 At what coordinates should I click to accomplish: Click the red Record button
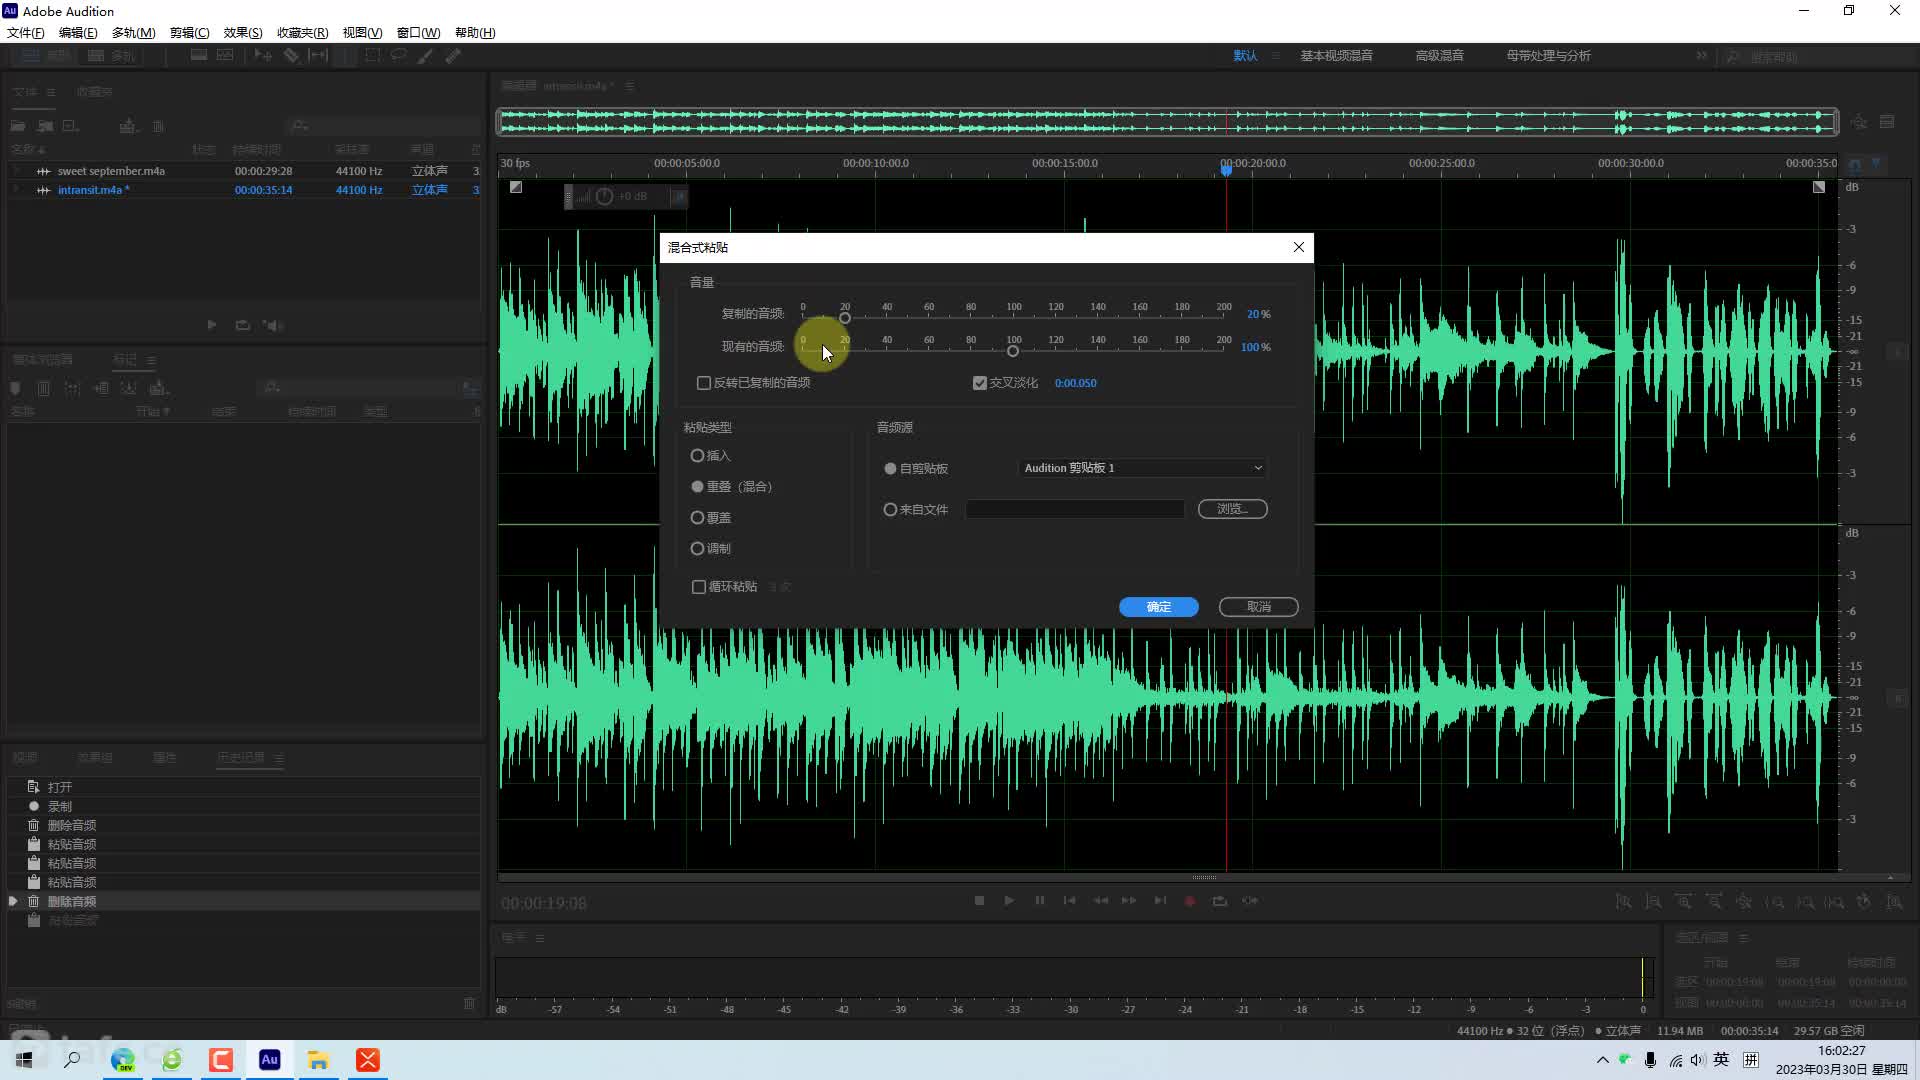tap(1190, 901)
